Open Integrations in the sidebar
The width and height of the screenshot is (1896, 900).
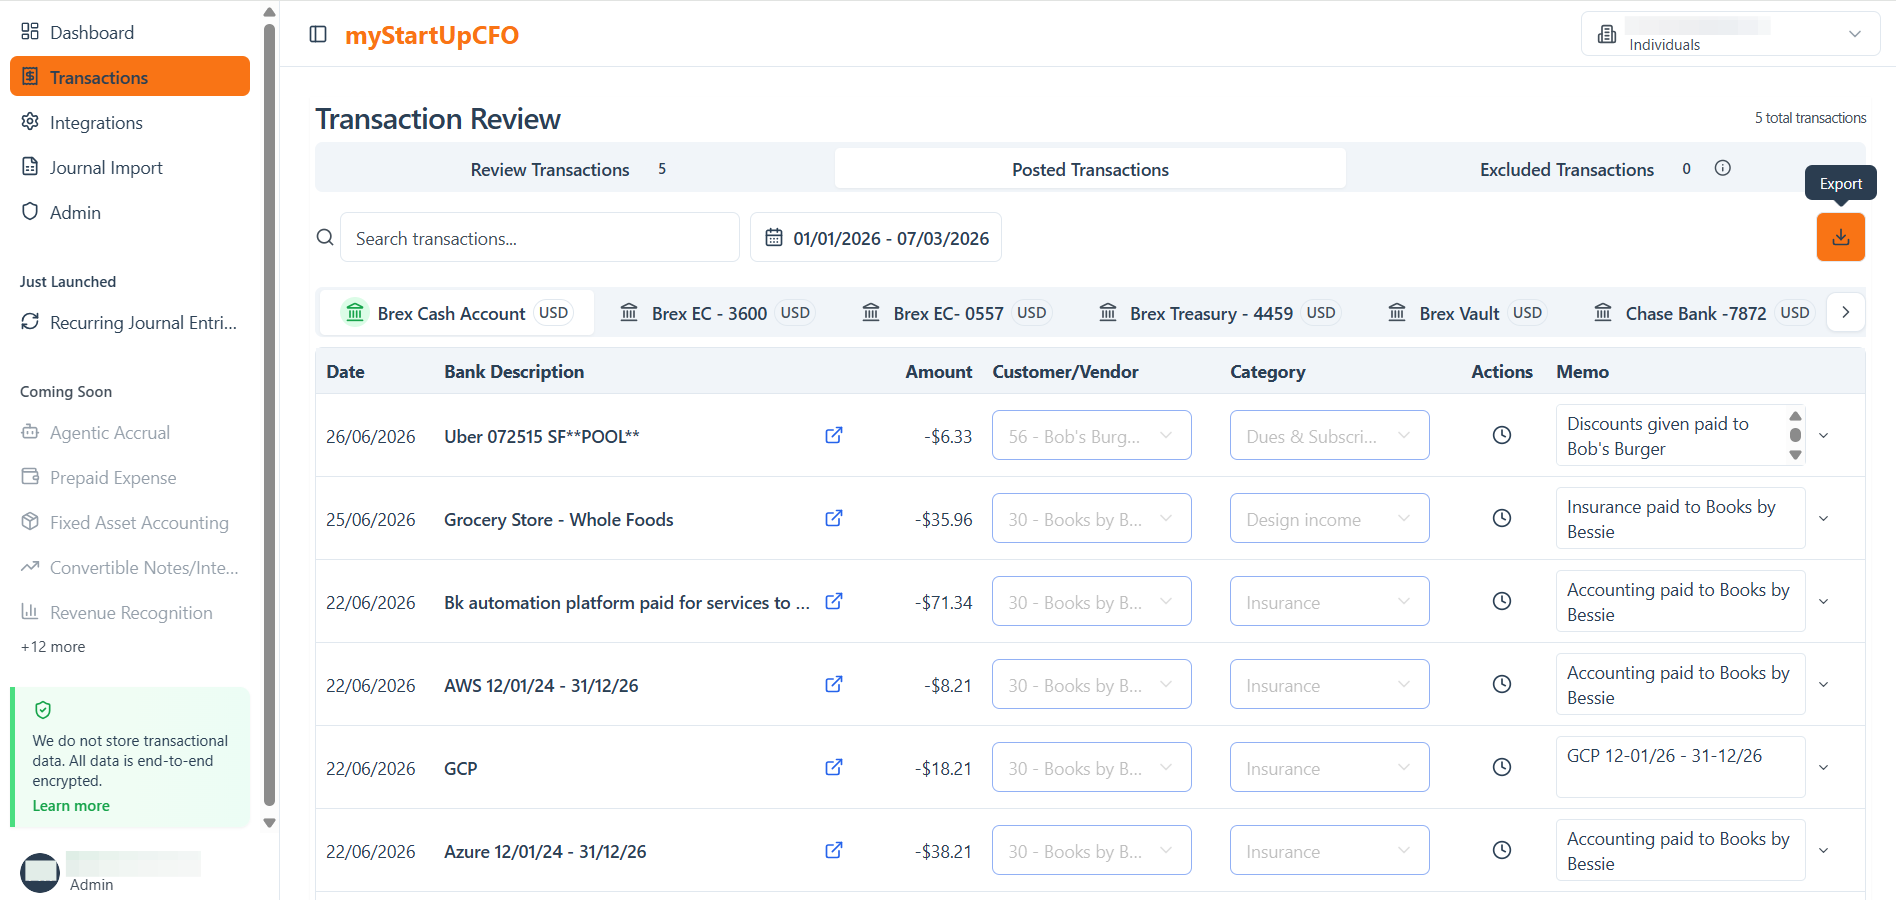[130, 122]
